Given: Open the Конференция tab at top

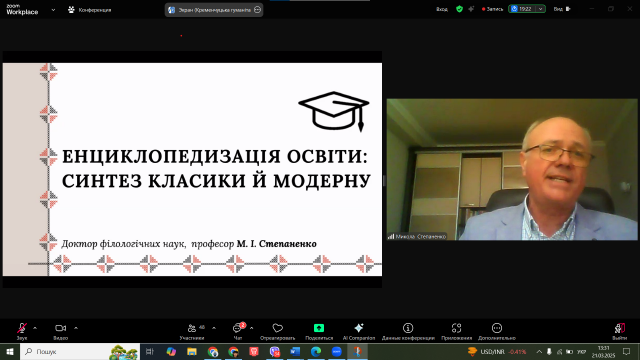Looking at the screenshot, I should click(x=89, y=10).
